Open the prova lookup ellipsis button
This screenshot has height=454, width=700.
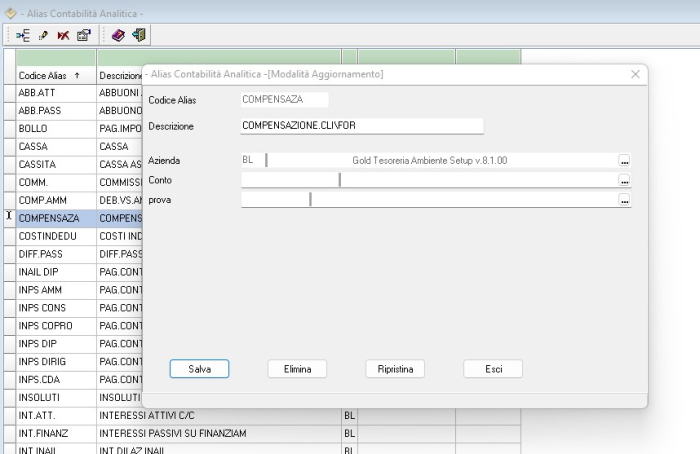[x=624, y=201]
